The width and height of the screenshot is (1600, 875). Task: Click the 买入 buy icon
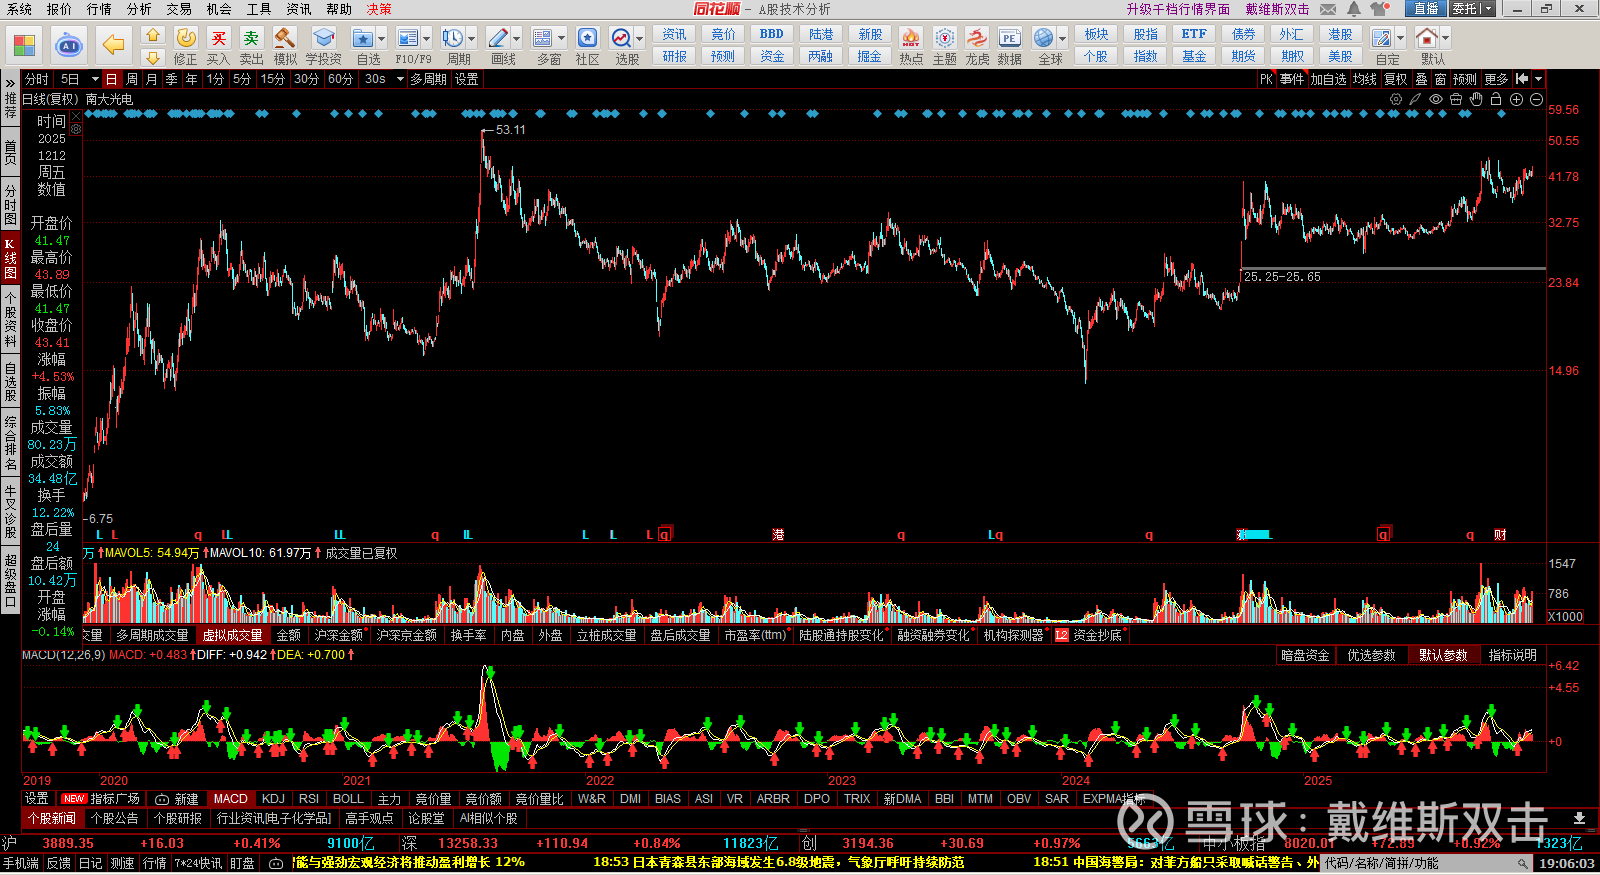point(218,38)
